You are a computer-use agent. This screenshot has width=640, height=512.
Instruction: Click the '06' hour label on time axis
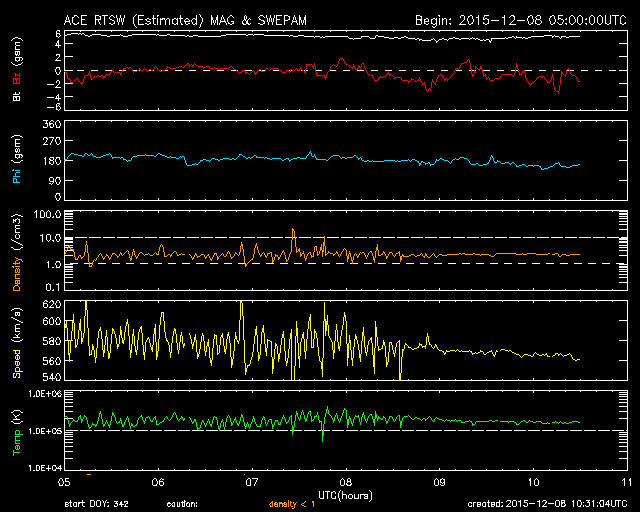[158, 483]
